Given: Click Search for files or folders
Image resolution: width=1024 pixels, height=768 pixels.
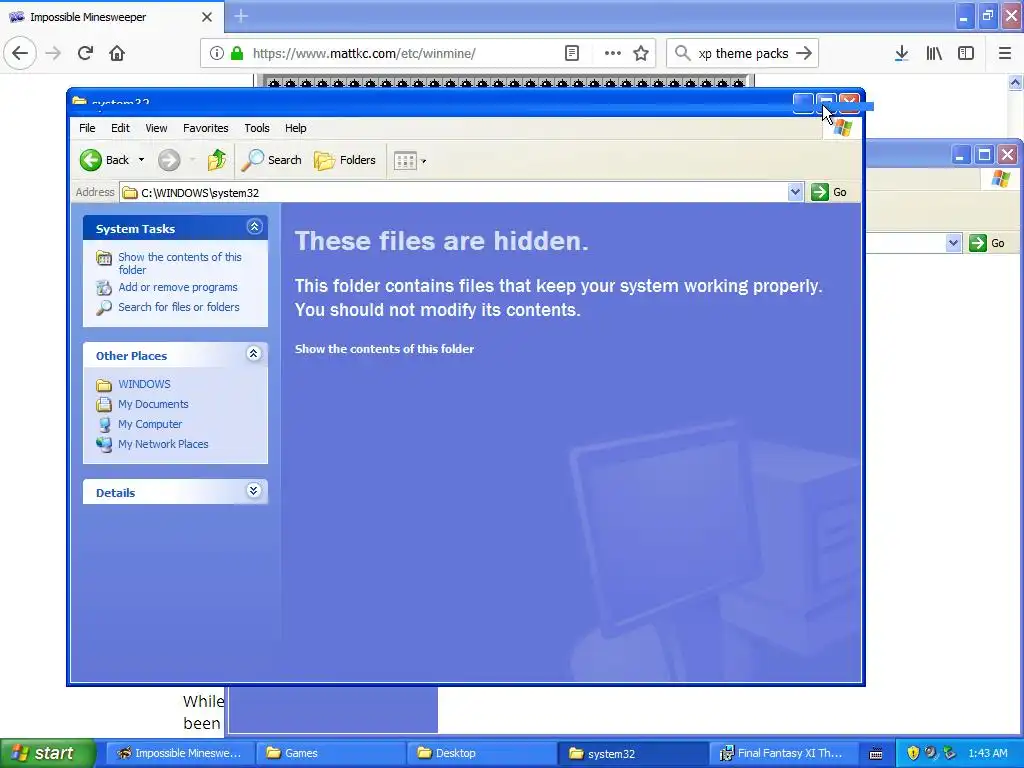Looking at the screenshot, I should click(178, 307).
